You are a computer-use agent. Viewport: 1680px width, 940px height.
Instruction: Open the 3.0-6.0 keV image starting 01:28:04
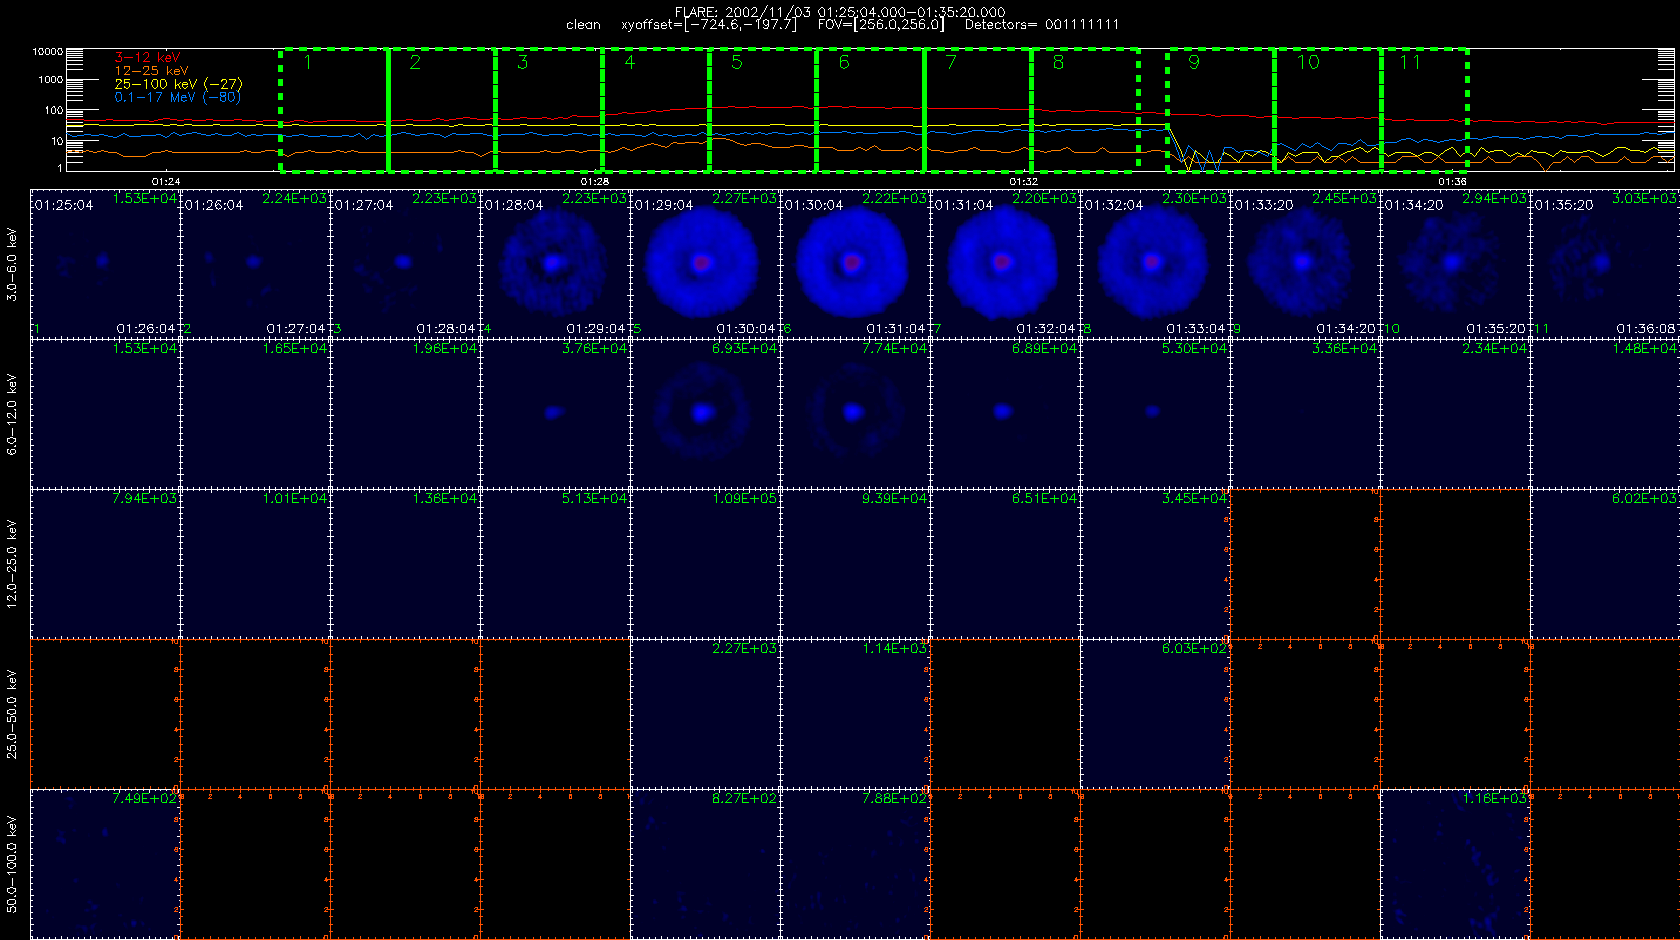pyautogui.click(x=555, y=263)
